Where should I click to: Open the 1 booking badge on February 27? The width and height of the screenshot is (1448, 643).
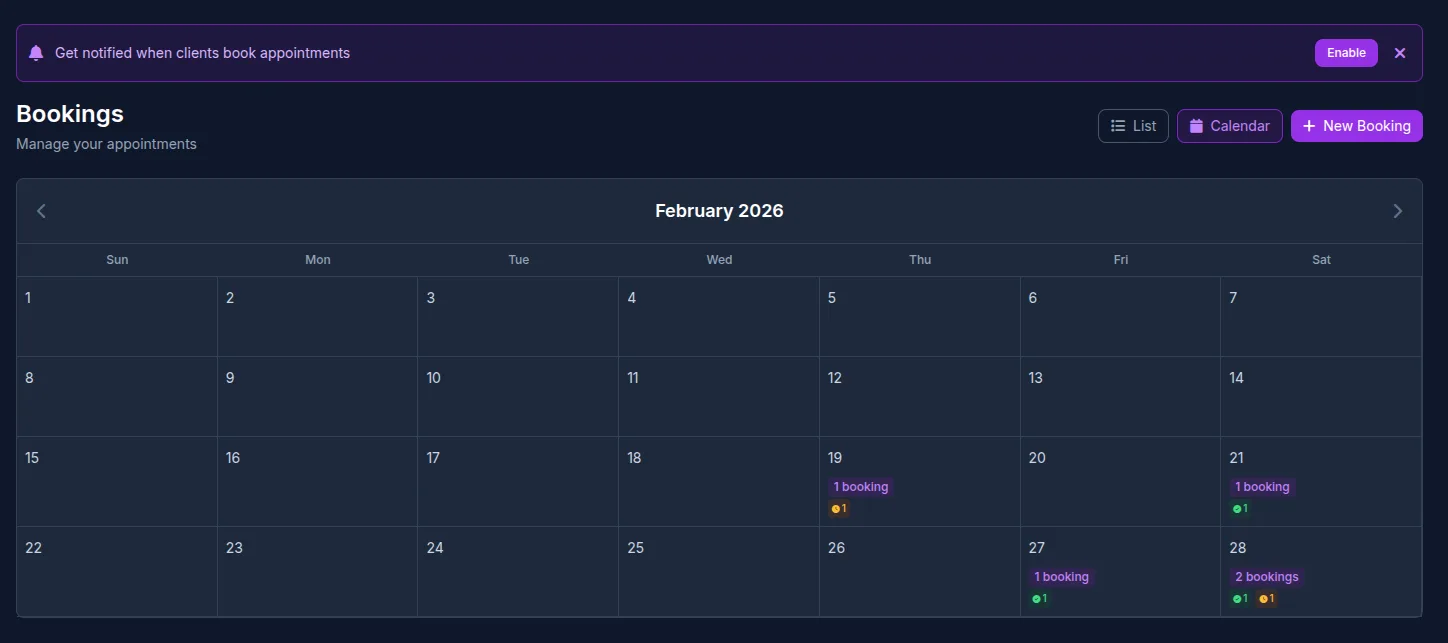(x=1061, y=576)
